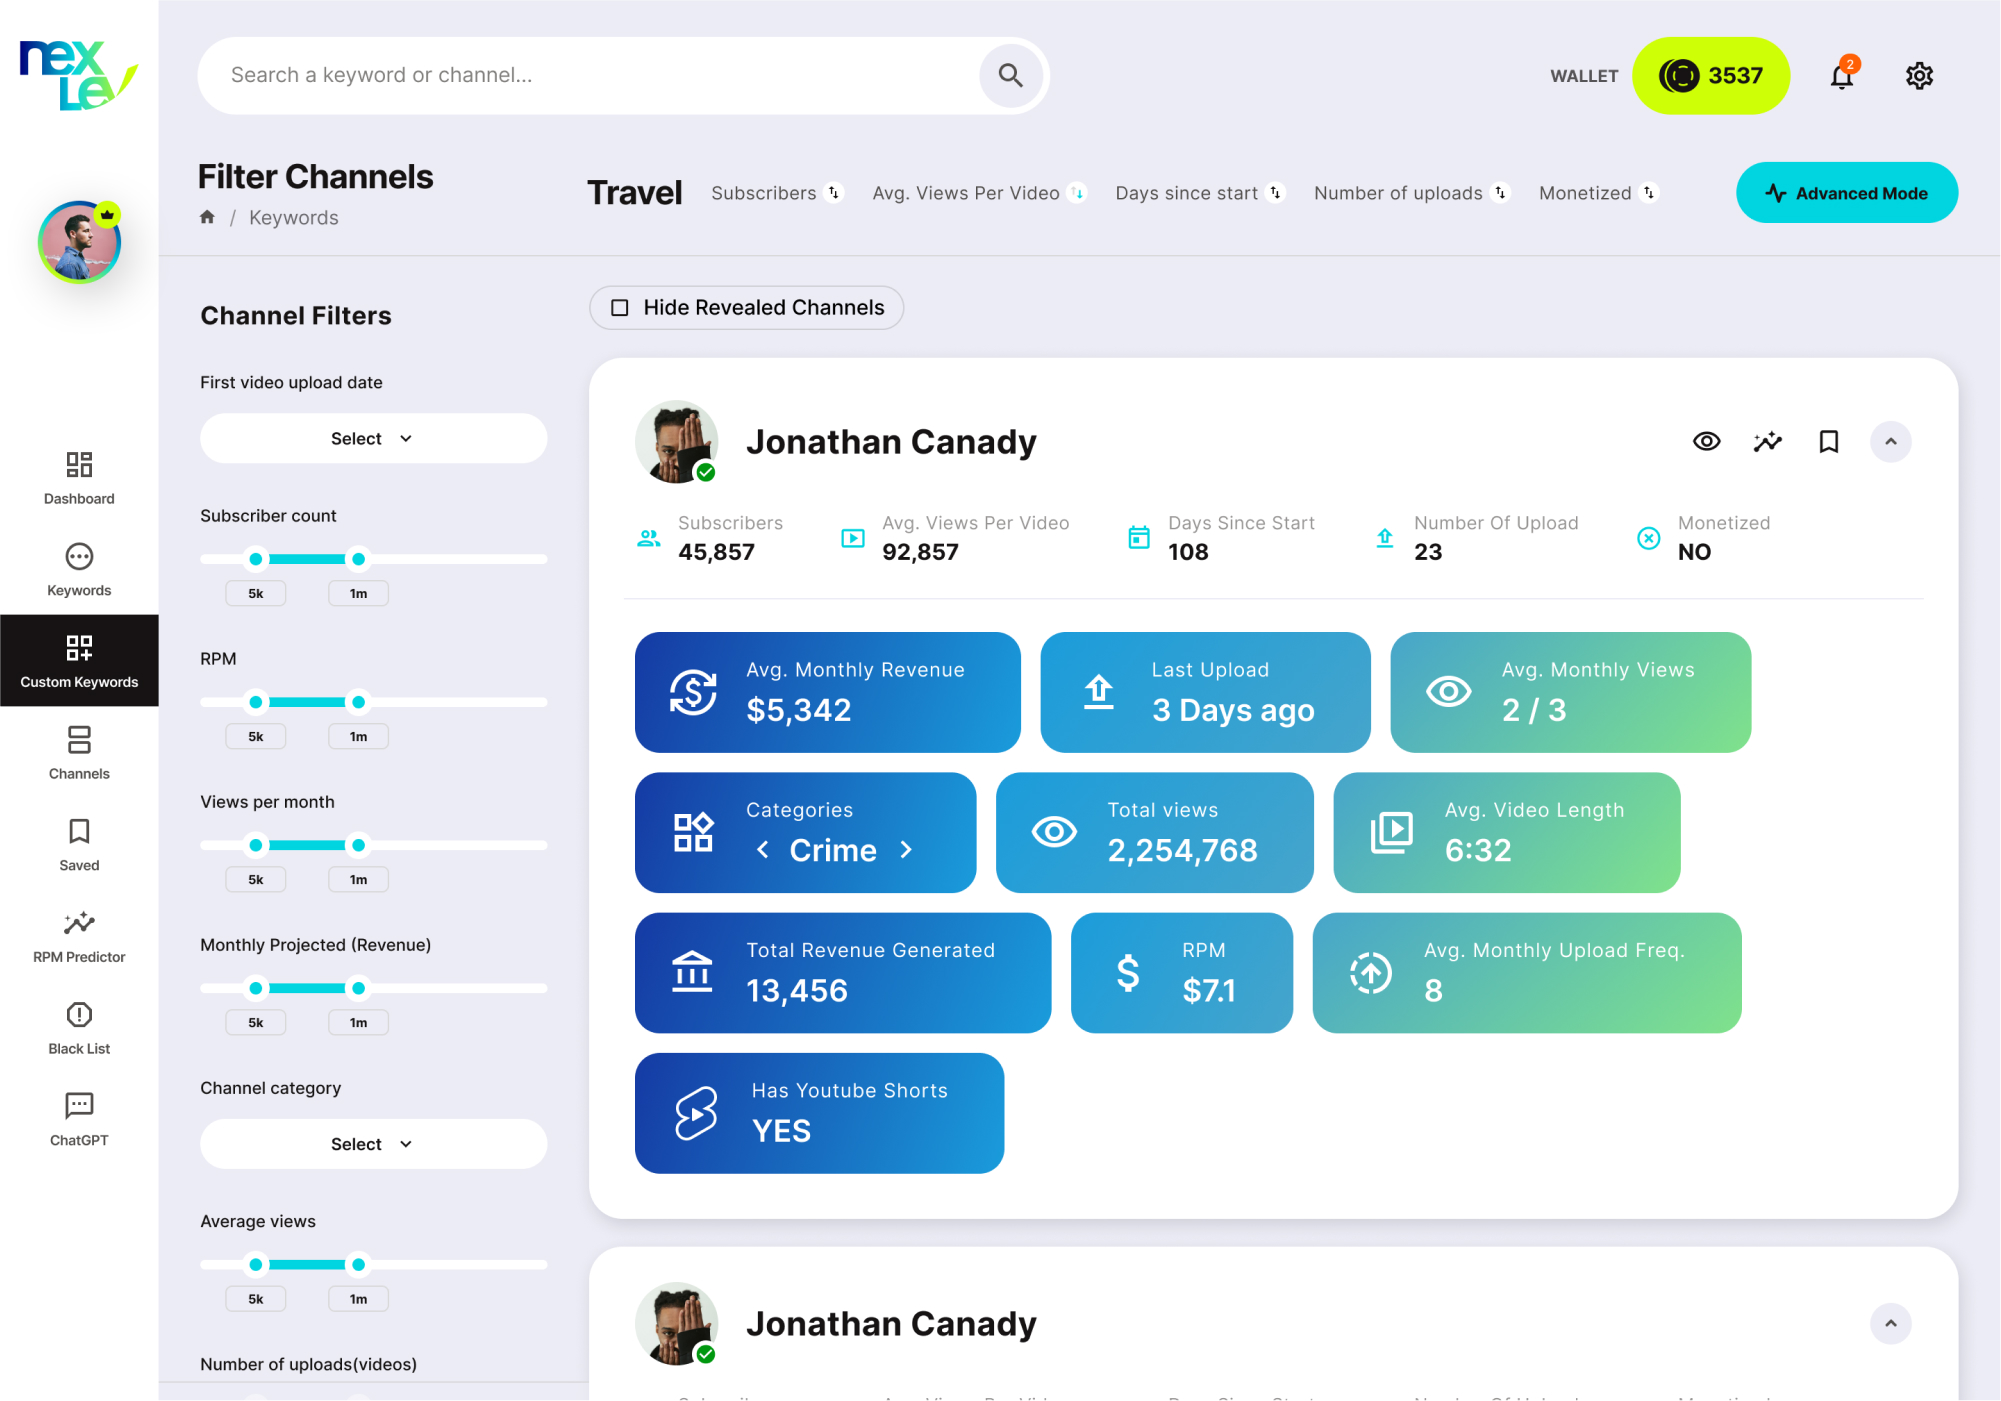Check Hide Revealed Channels box

[x=620, y=308]
